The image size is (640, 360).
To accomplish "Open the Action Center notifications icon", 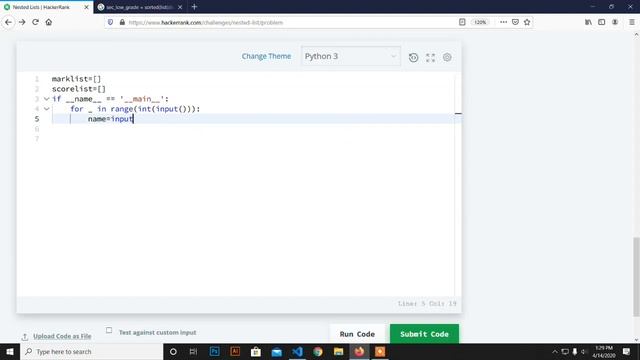I will pyautogui.click(x=627, y=351).
